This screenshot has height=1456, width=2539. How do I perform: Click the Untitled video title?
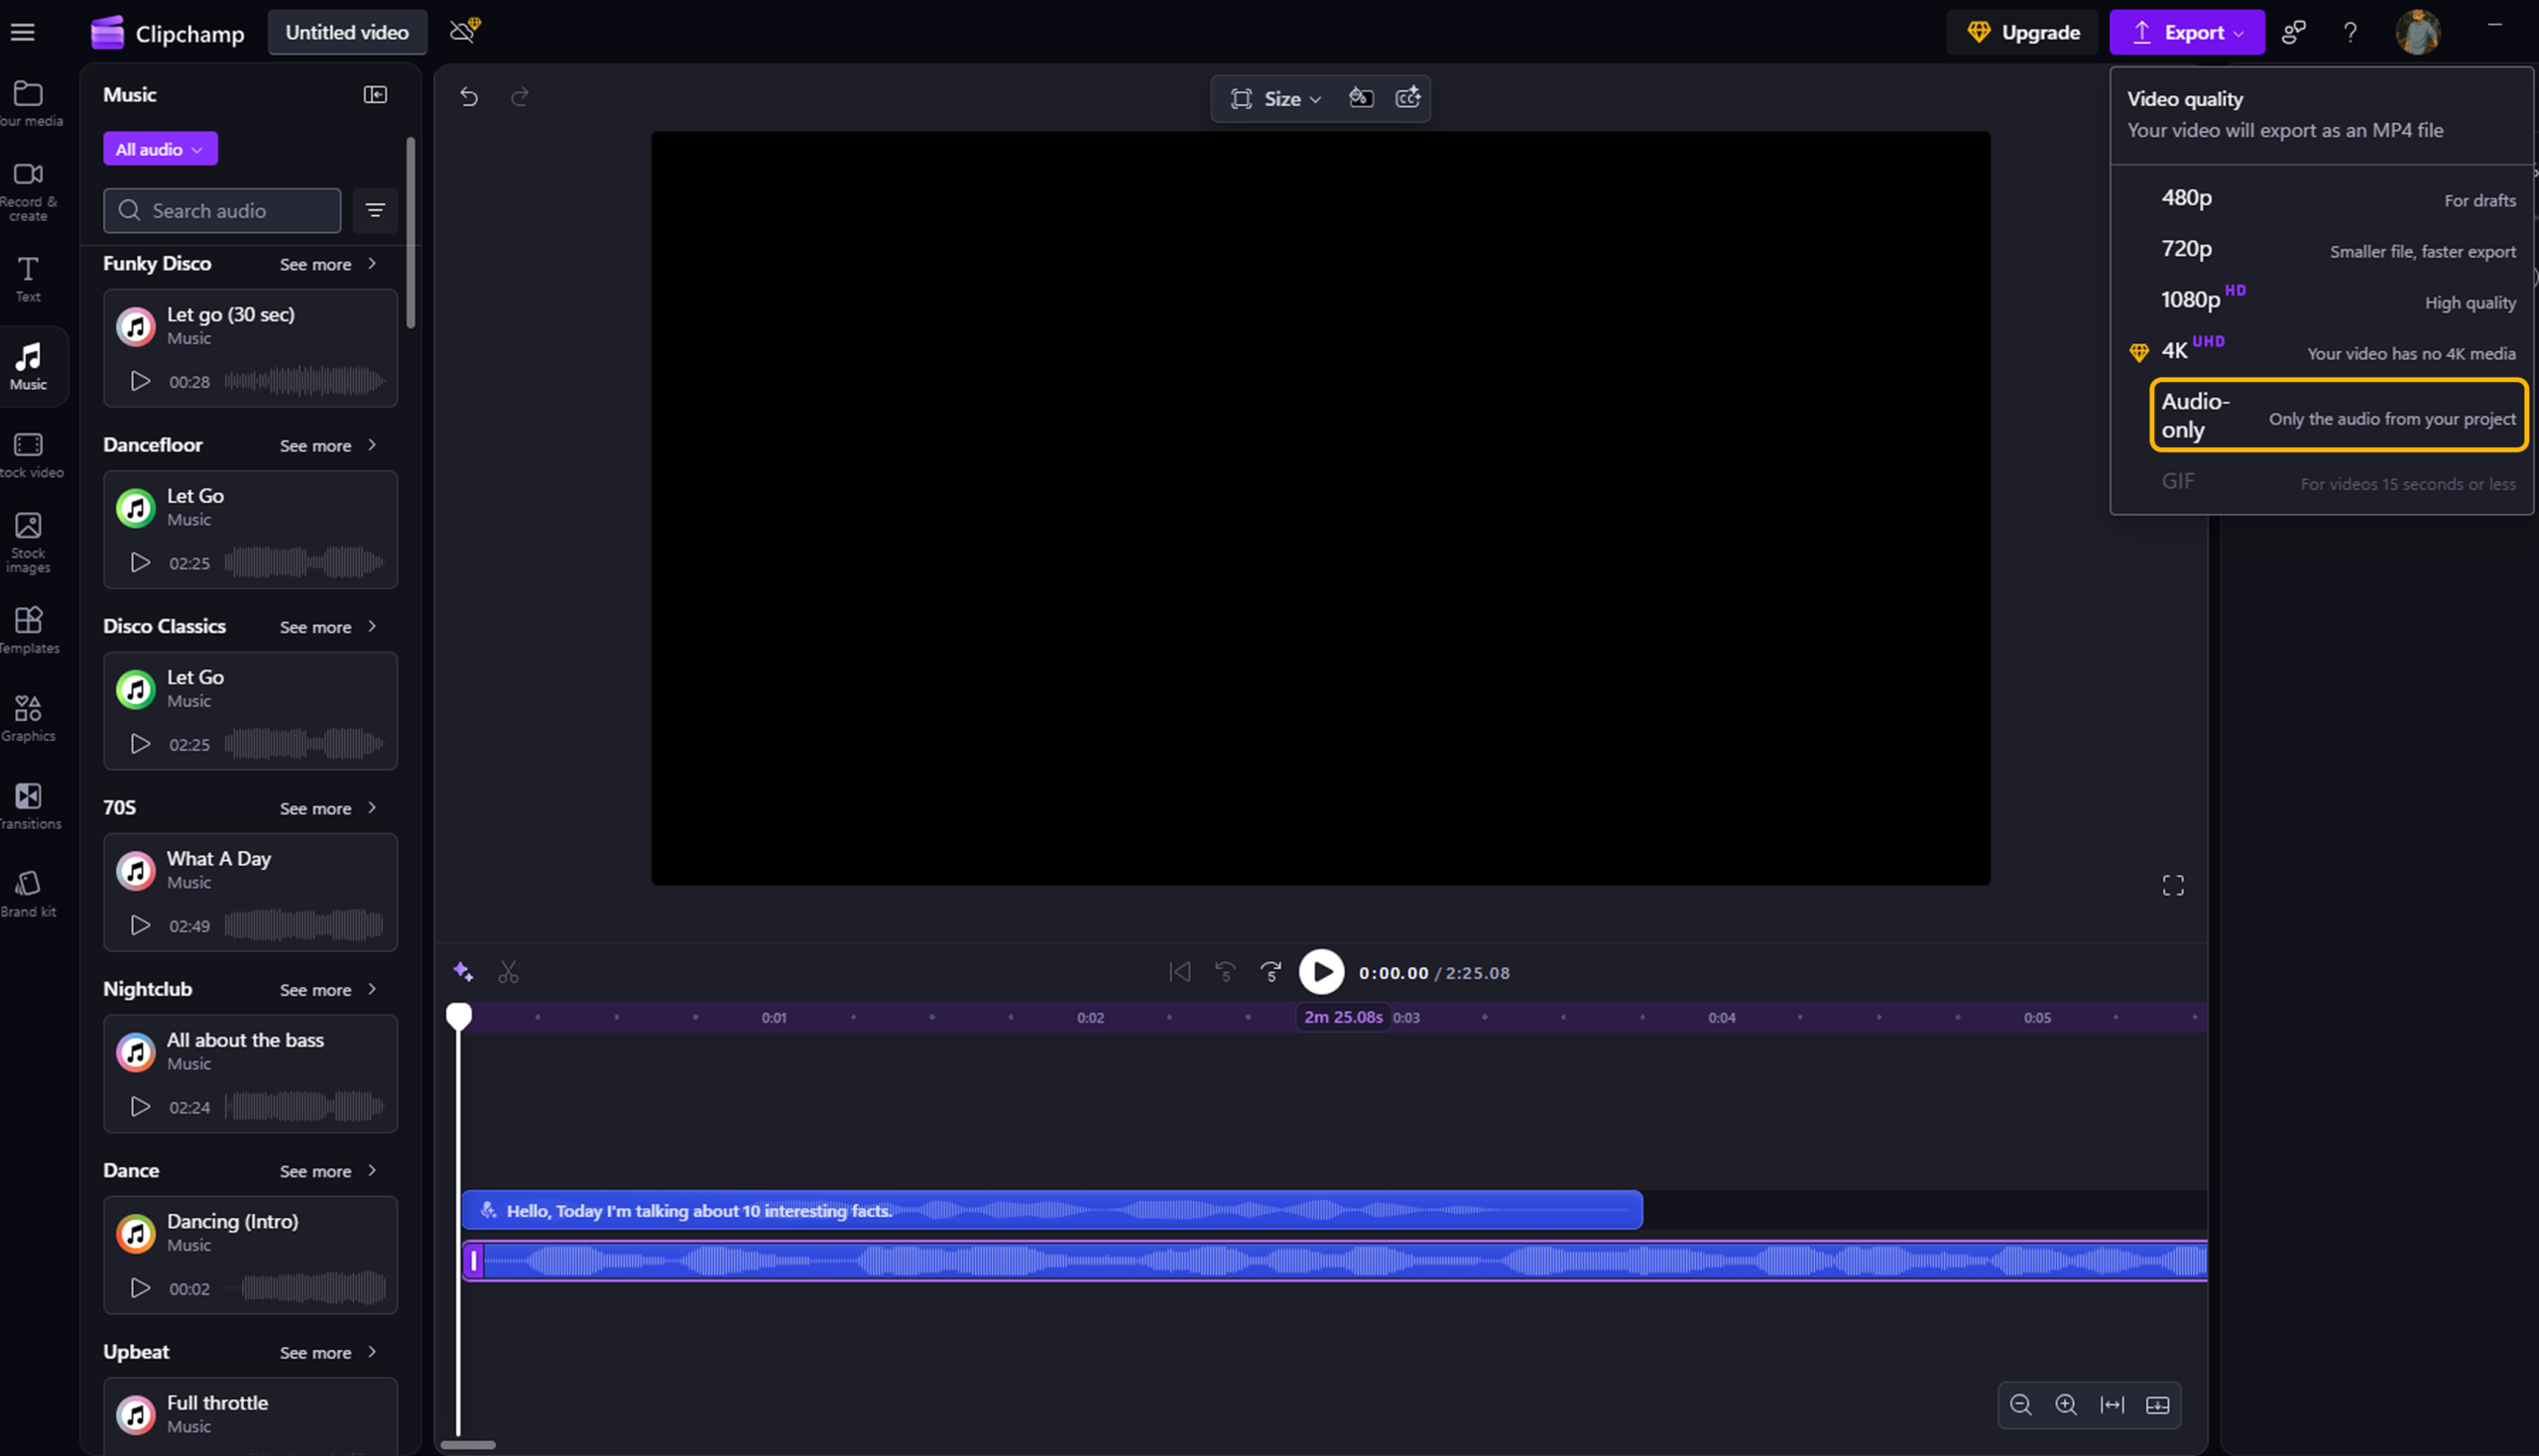click(347, 32)
